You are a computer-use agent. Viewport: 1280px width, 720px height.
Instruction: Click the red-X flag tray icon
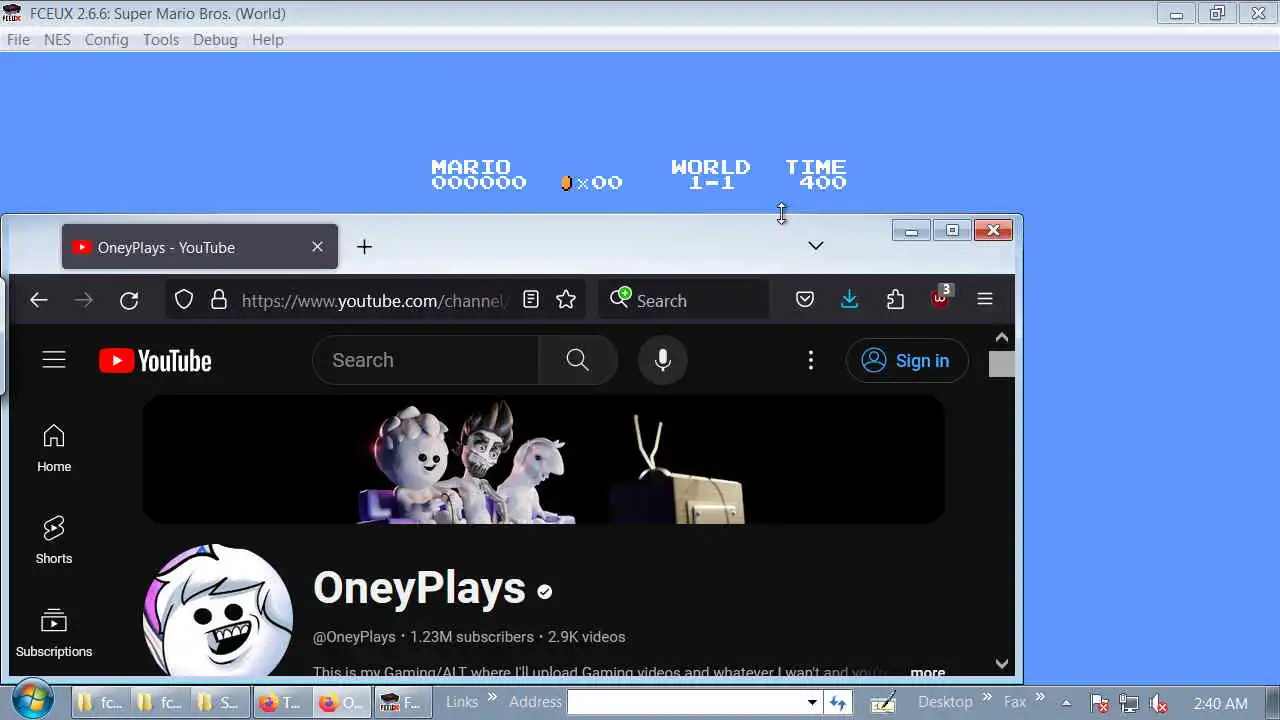(x=1099, y=703)
